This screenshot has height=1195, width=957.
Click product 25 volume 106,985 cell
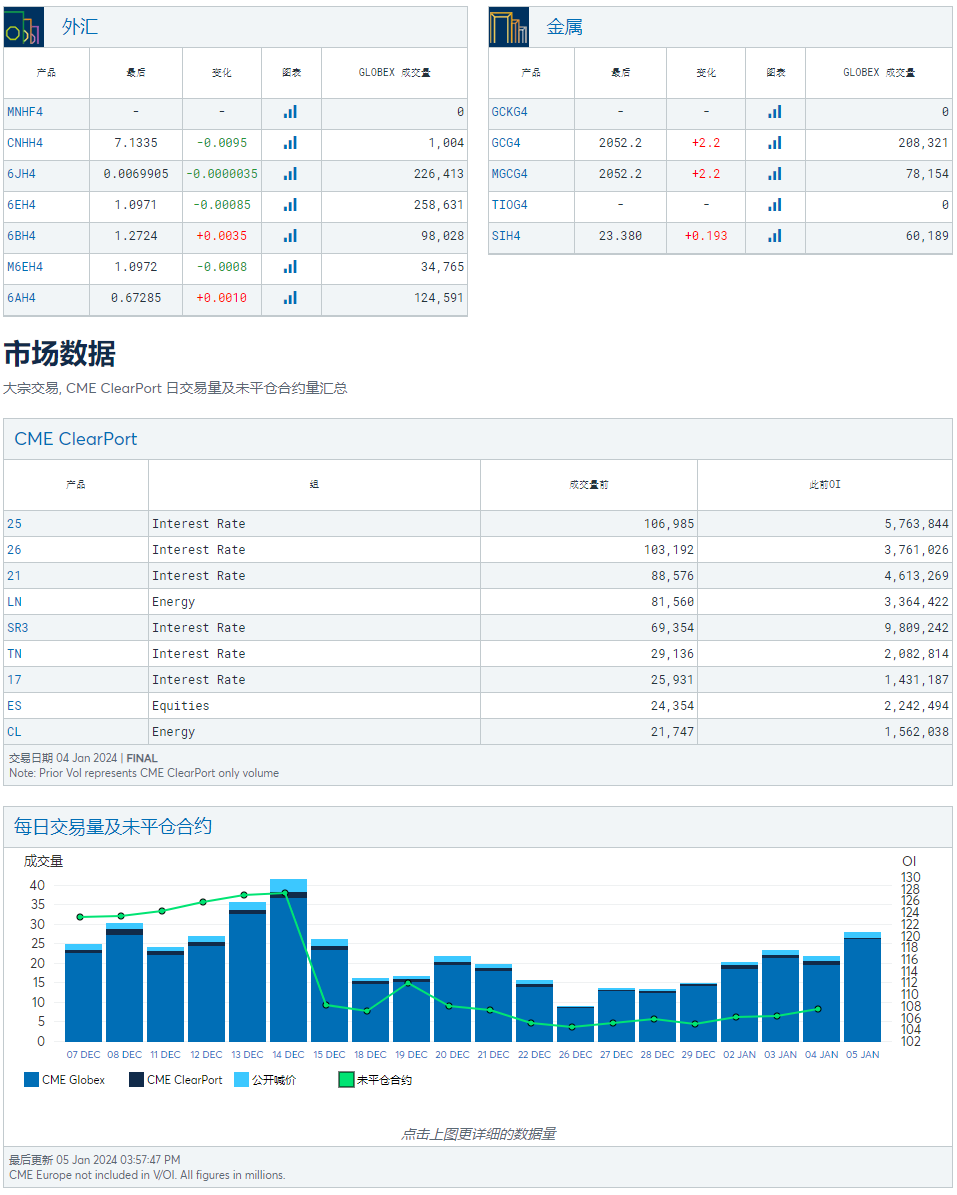[589, 524]
